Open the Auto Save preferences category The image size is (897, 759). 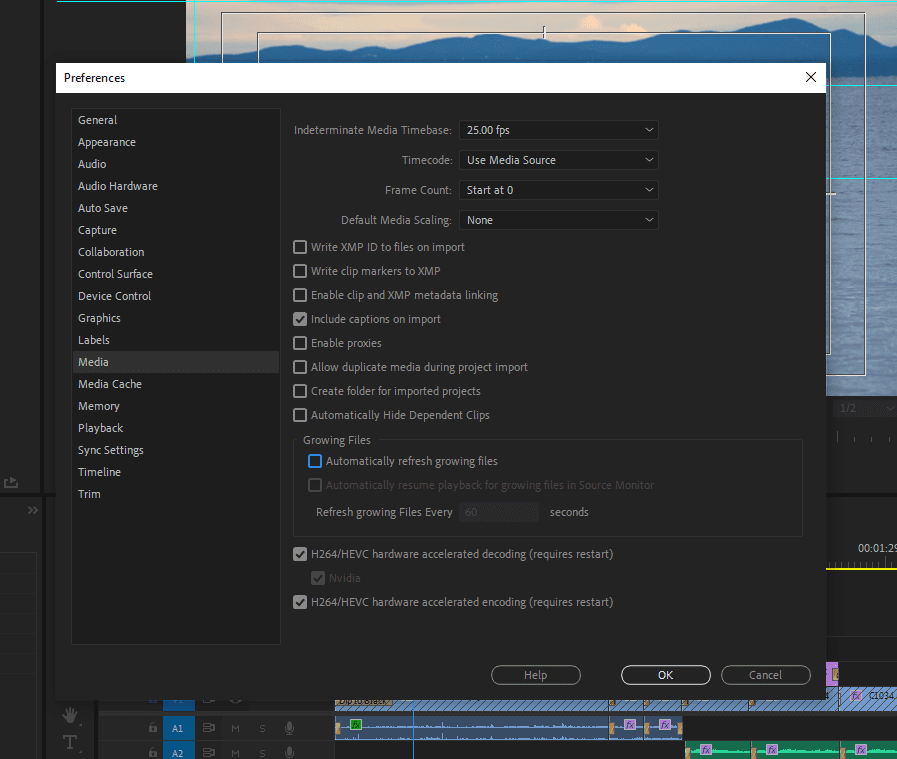pyautogui.click(x=103, y=208)
